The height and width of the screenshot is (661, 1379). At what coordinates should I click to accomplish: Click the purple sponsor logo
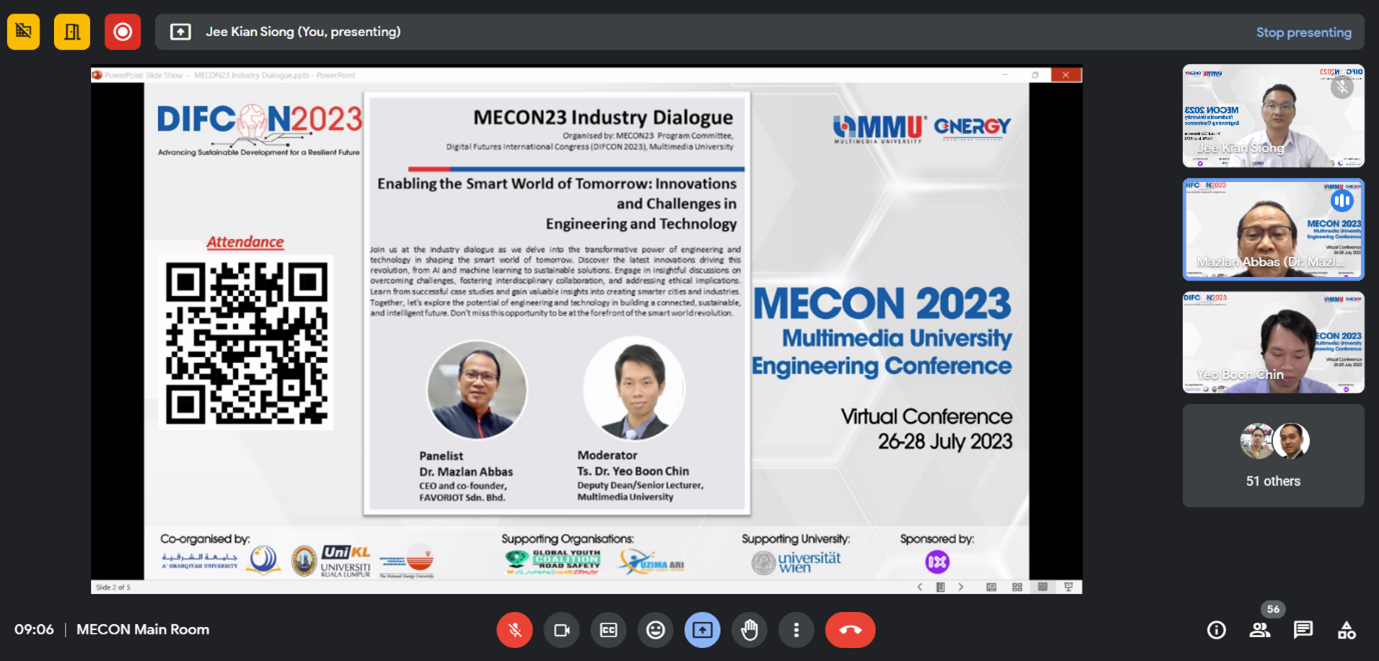(937, 562)
